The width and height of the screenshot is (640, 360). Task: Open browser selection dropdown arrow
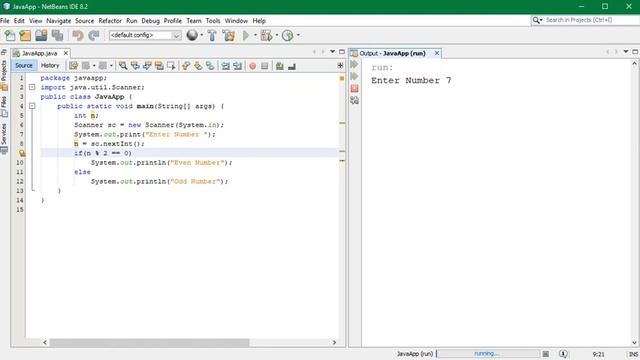[x=202, y=36]
